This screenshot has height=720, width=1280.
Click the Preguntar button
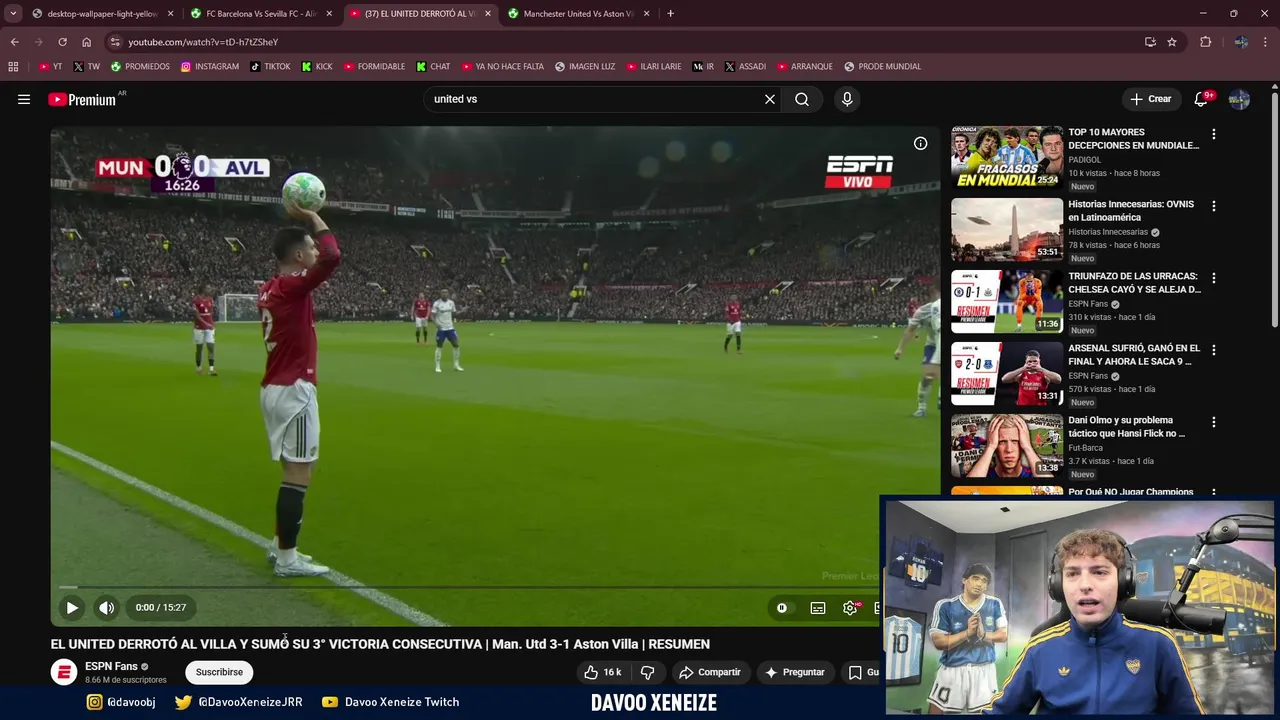pos(794,672)
